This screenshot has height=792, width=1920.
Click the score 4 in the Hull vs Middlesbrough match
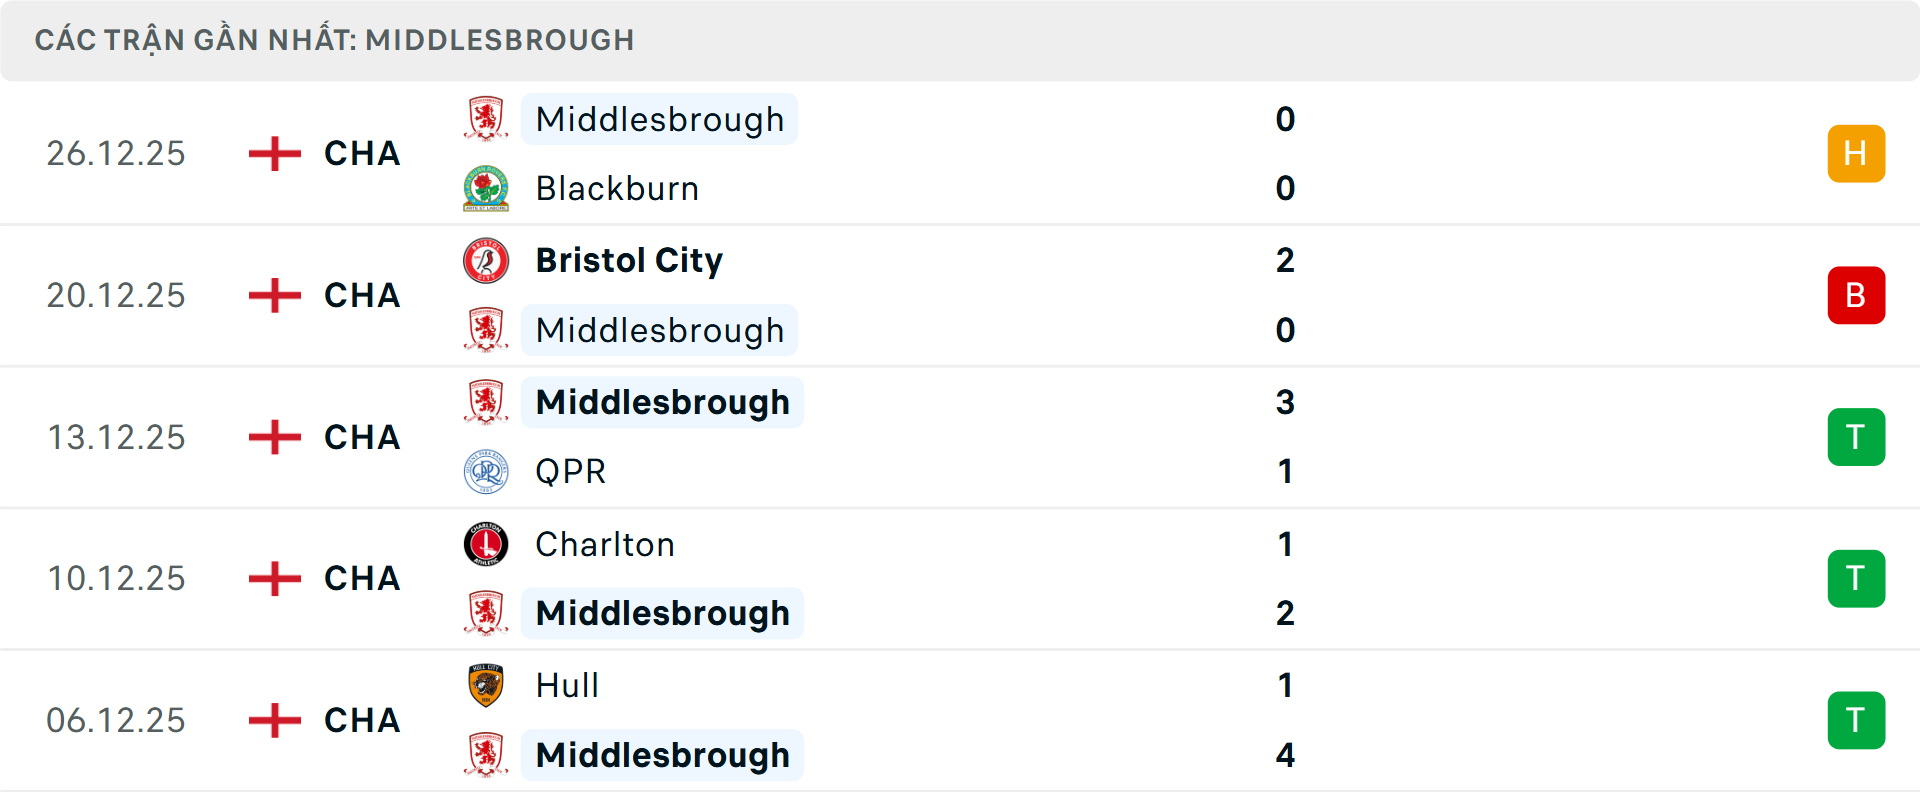tap(1285, 755)
